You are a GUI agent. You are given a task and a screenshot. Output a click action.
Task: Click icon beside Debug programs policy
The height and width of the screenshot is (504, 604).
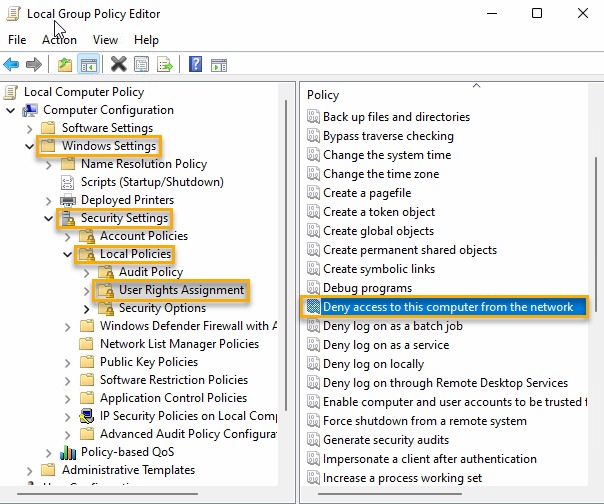[x=313, y=287]
